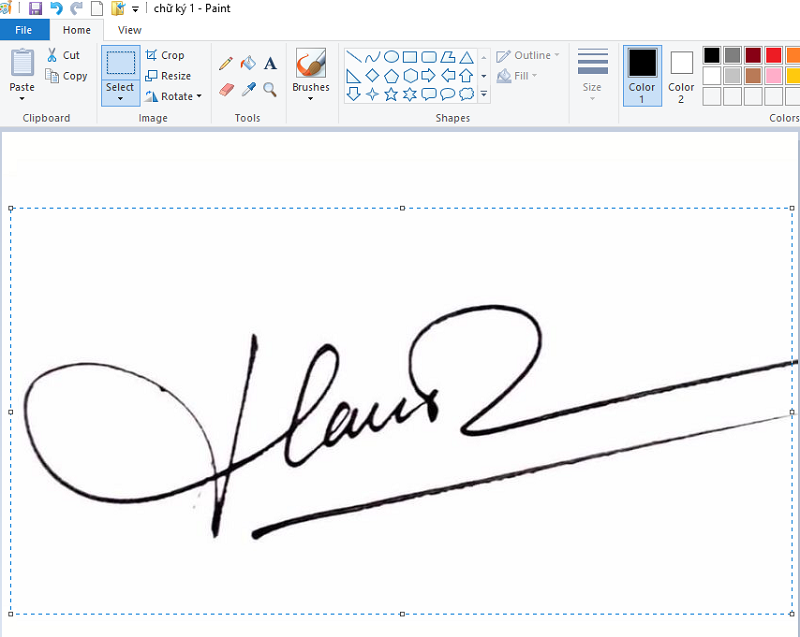This screenshot has height=637, width=800.
Task: Select the Eraser tool
Action: point(226,90)
